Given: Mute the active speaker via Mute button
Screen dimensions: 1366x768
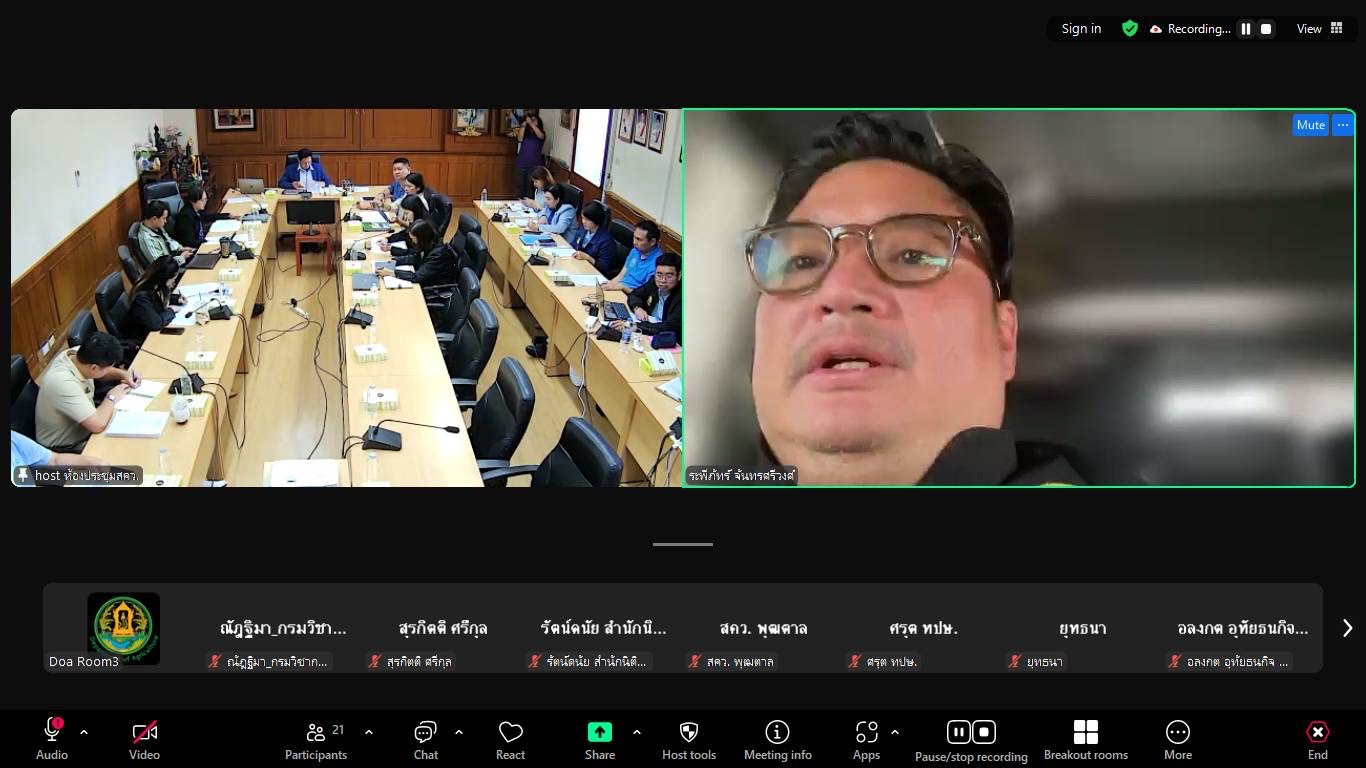Looking at the screenshot, I should [x=1310, y=125].
